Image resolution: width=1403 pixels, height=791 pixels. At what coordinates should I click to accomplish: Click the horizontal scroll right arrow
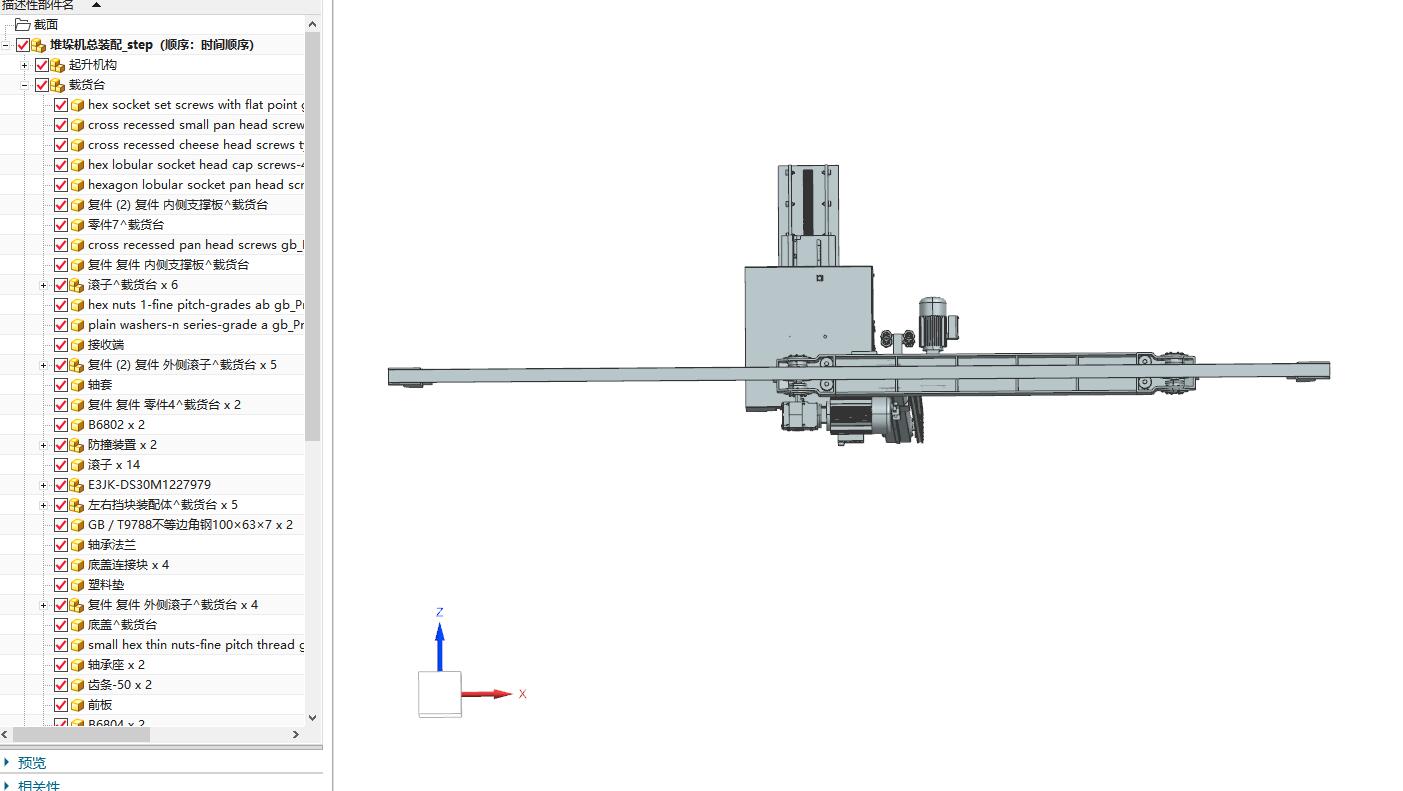click(296, 734)
